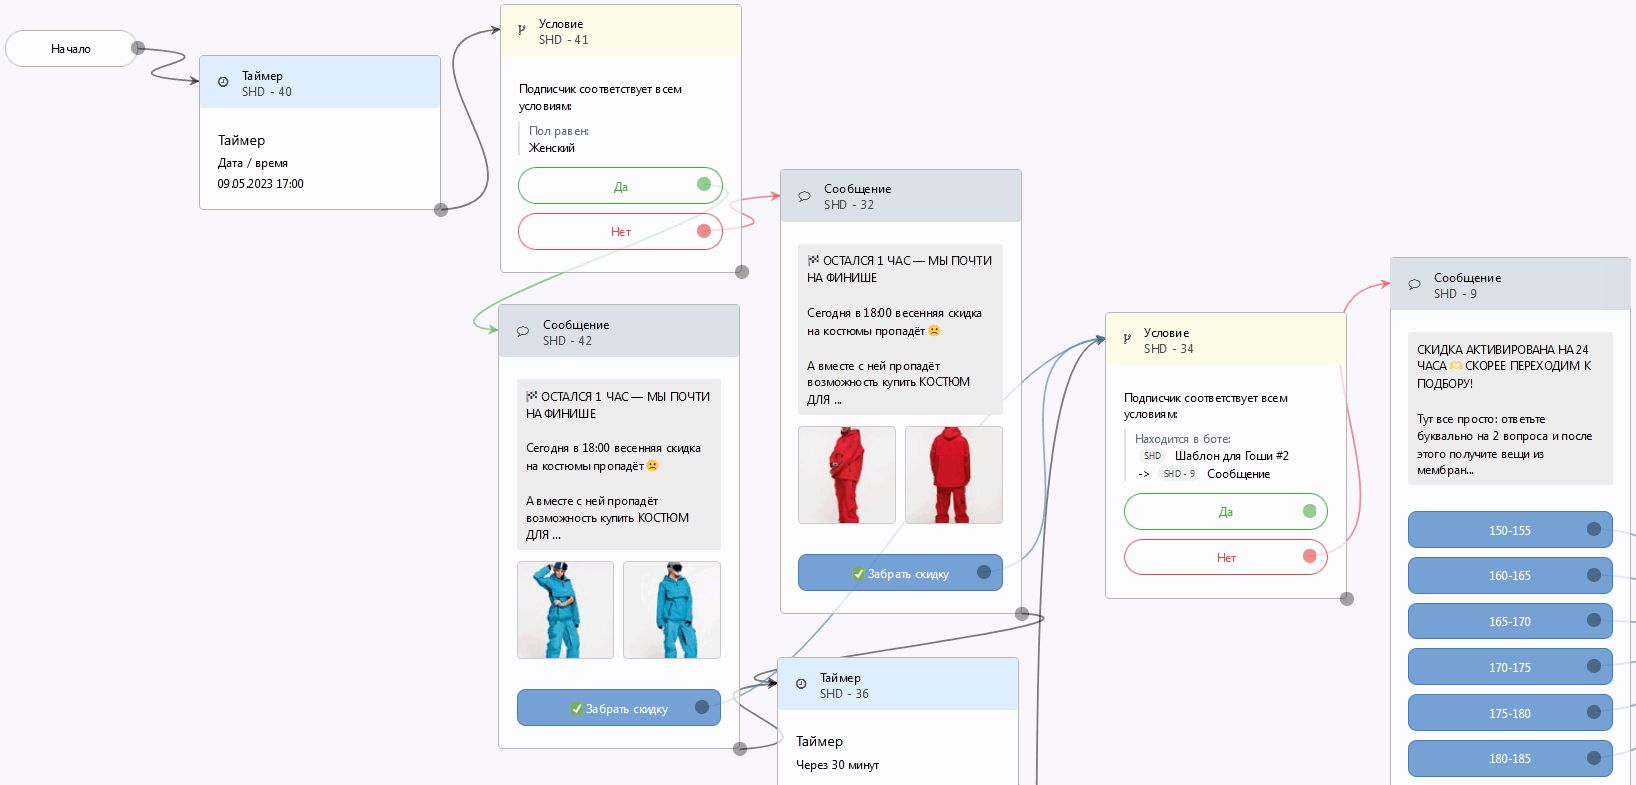1636x785 pixels.
Task: Select the 150-155 height button
Action: click(x=1510, y=530)
